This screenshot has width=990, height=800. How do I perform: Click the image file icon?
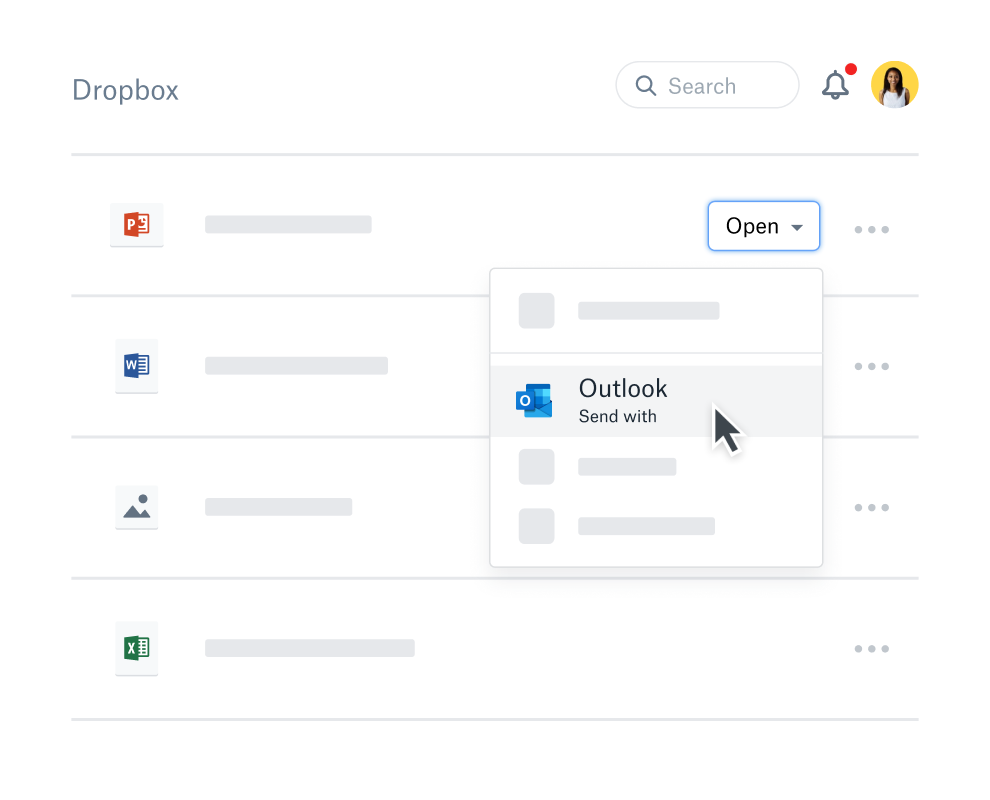(x=136, y=507)
